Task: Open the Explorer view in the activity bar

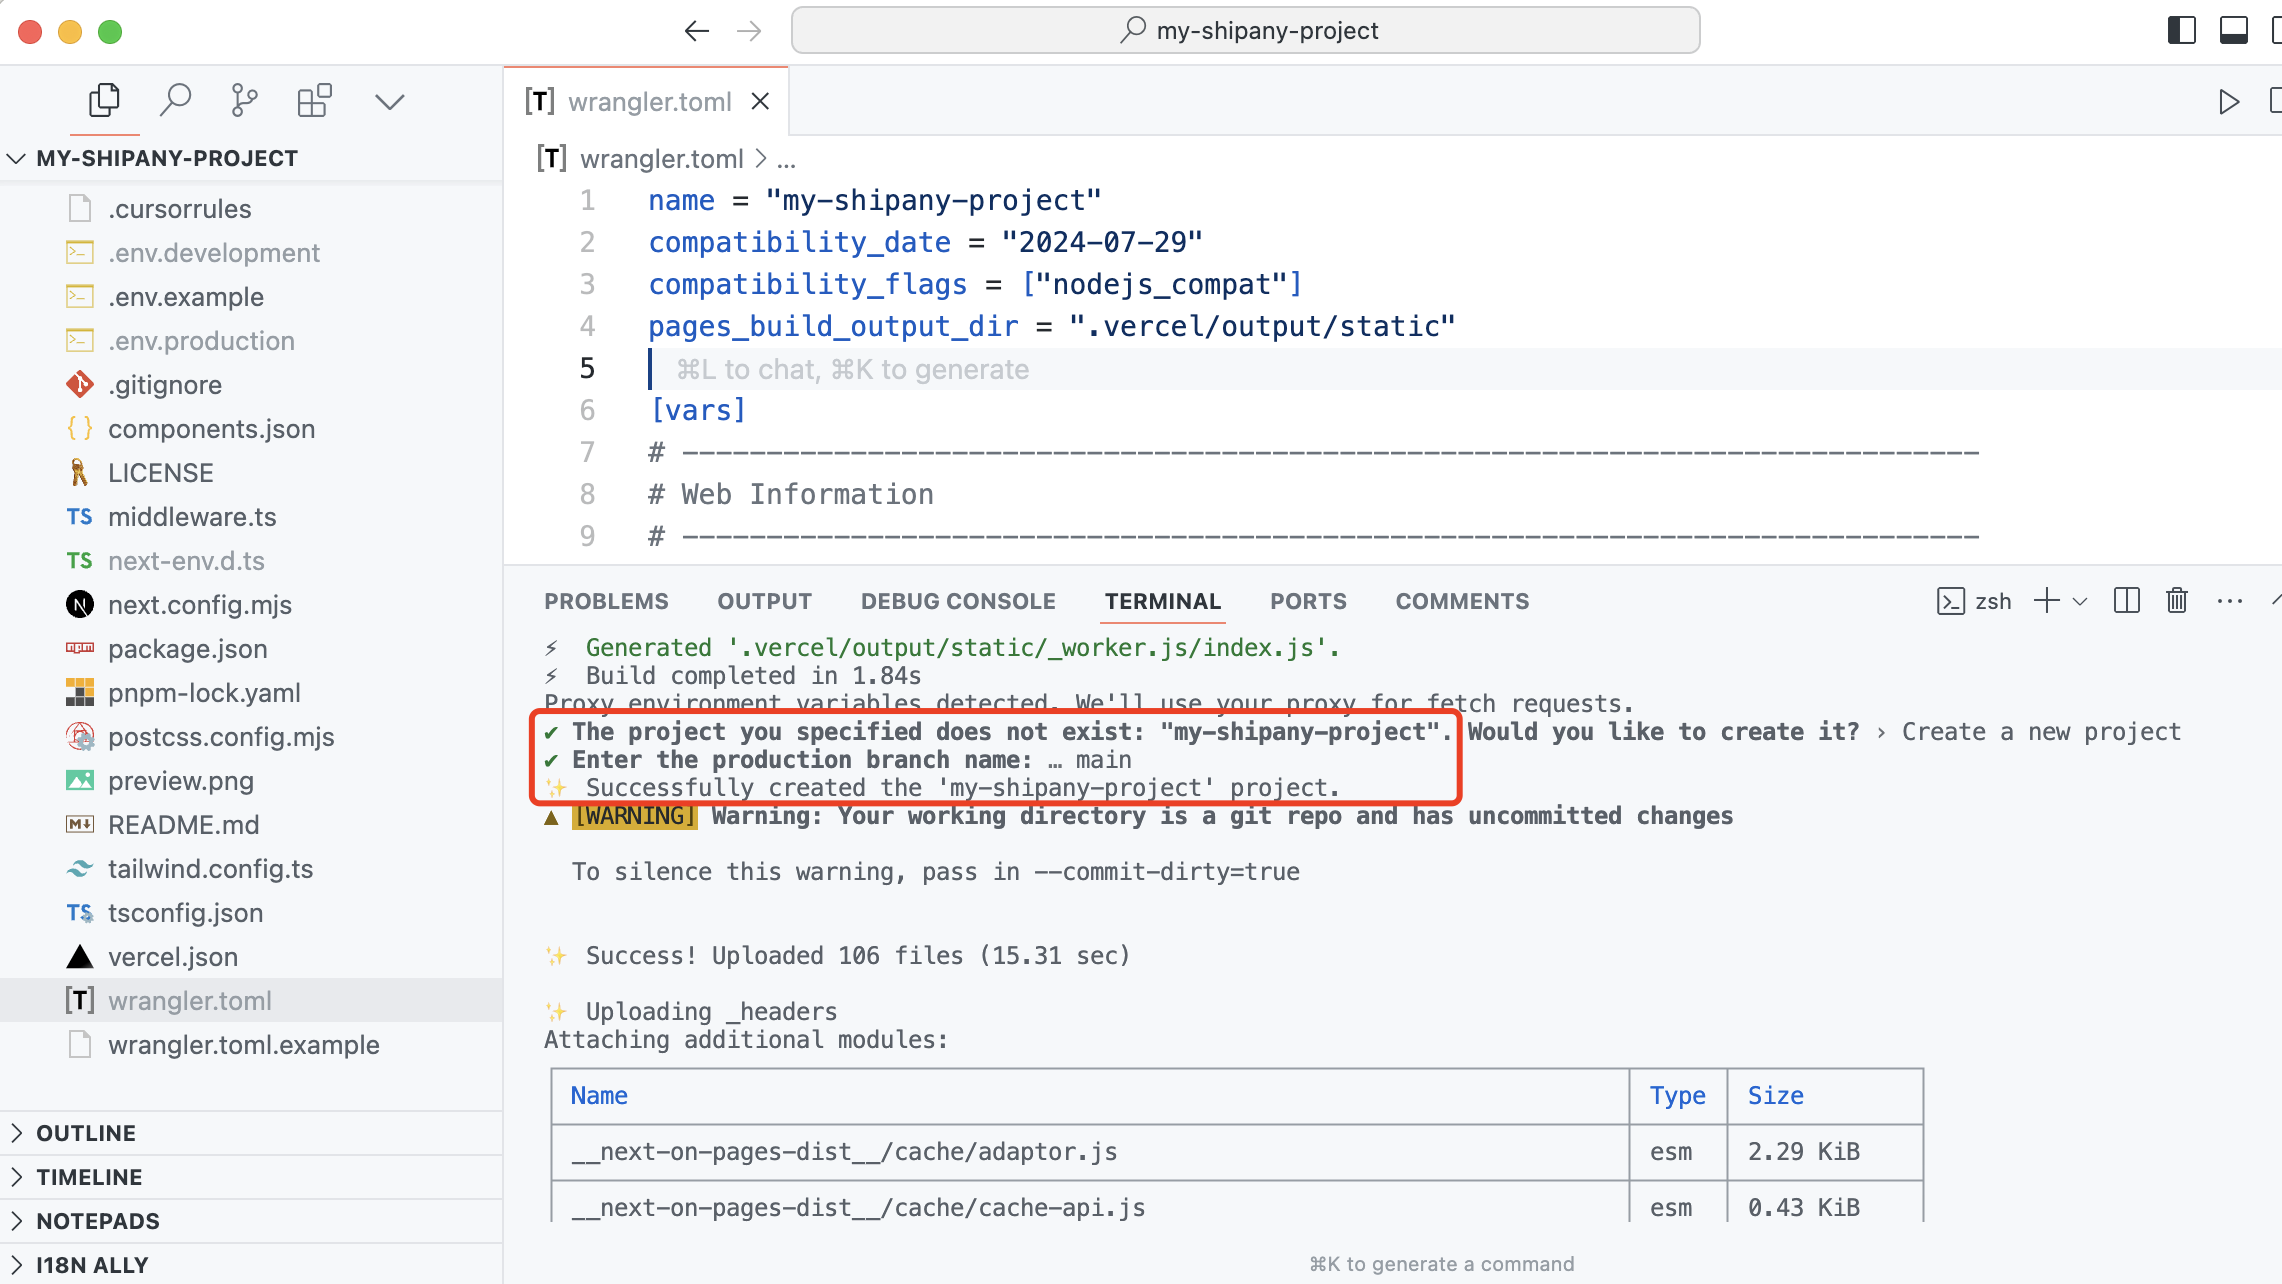Action: (x=104, y=100)
